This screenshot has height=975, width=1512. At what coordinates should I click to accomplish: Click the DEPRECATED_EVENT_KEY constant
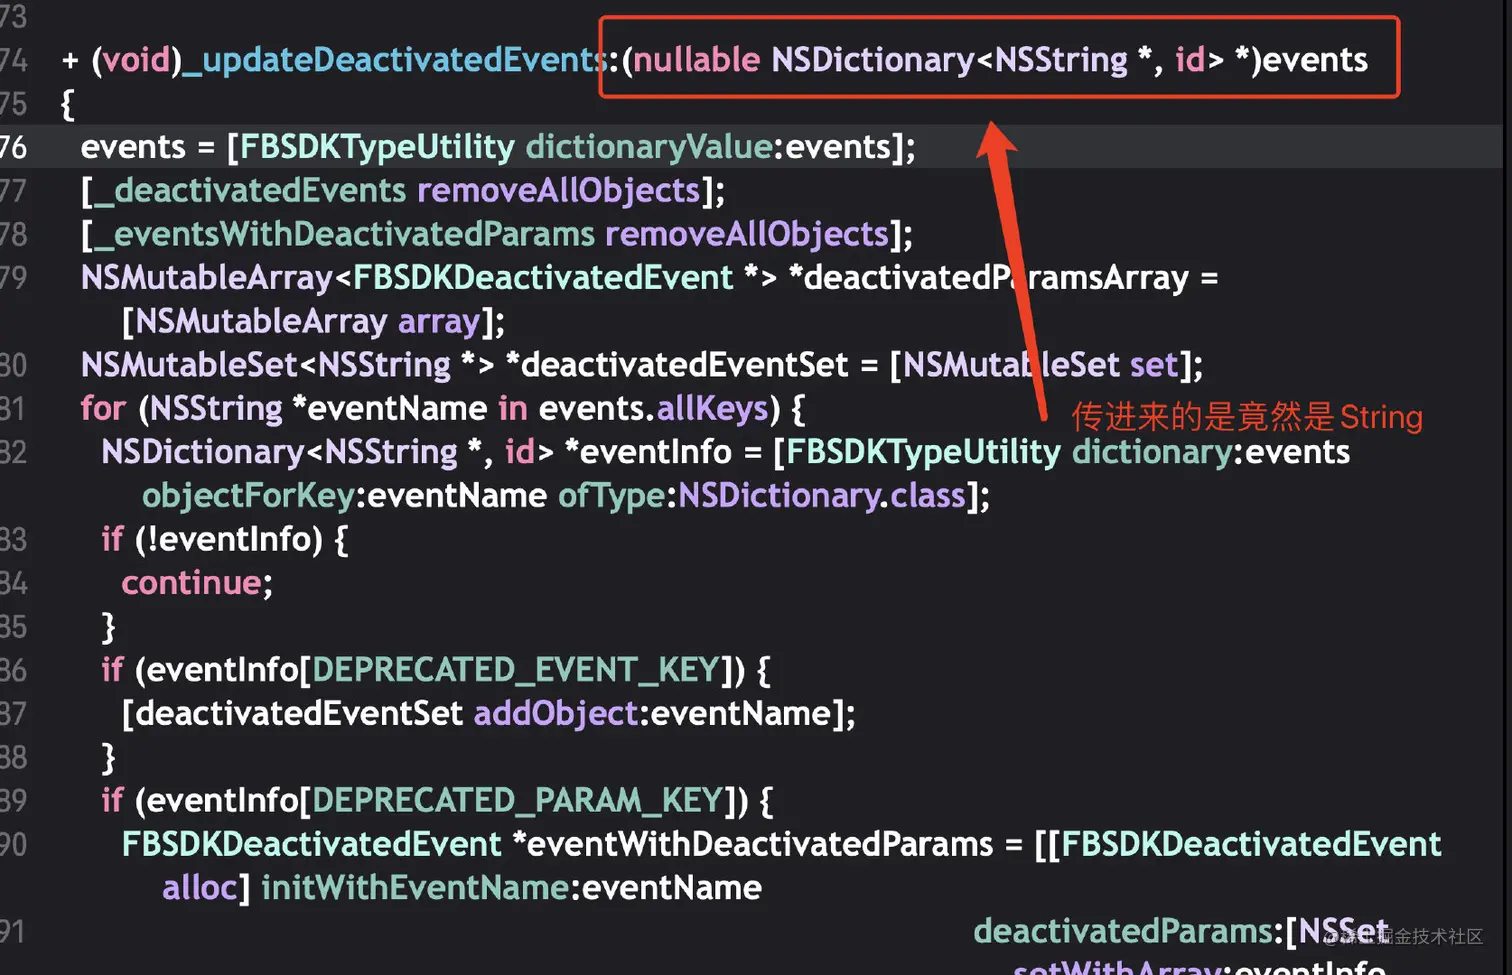pos(516,669)
